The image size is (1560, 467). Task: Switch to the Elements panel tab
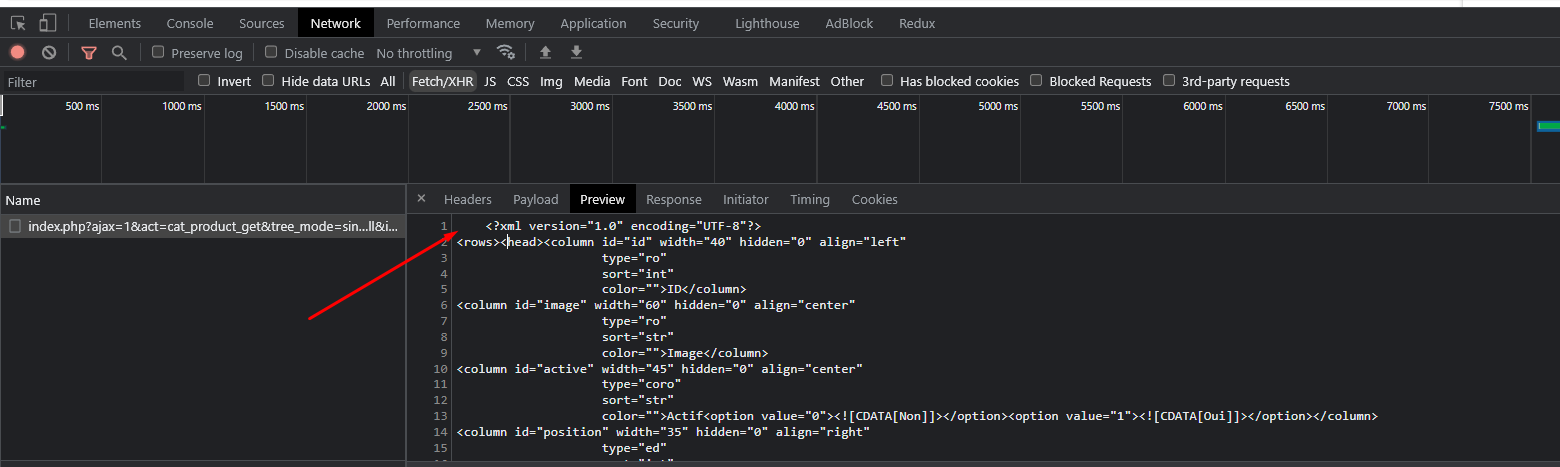click(x=115, y=23)
